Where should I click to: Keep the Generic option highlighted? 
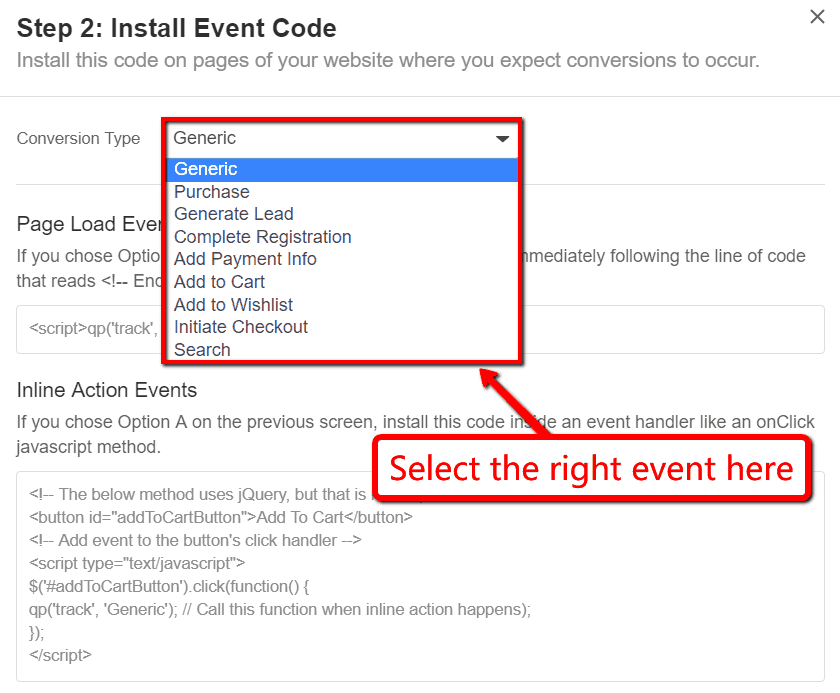point(204,168)
